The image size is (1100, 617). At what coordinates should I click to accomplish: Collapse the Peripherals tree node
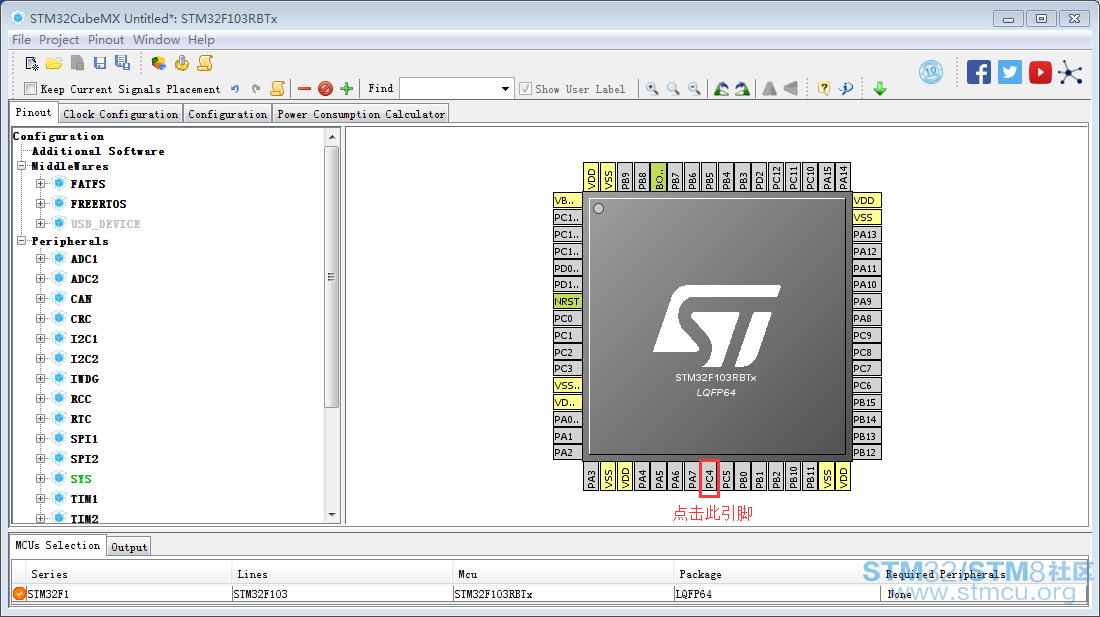pyautogui.click(x=22, y=240)
